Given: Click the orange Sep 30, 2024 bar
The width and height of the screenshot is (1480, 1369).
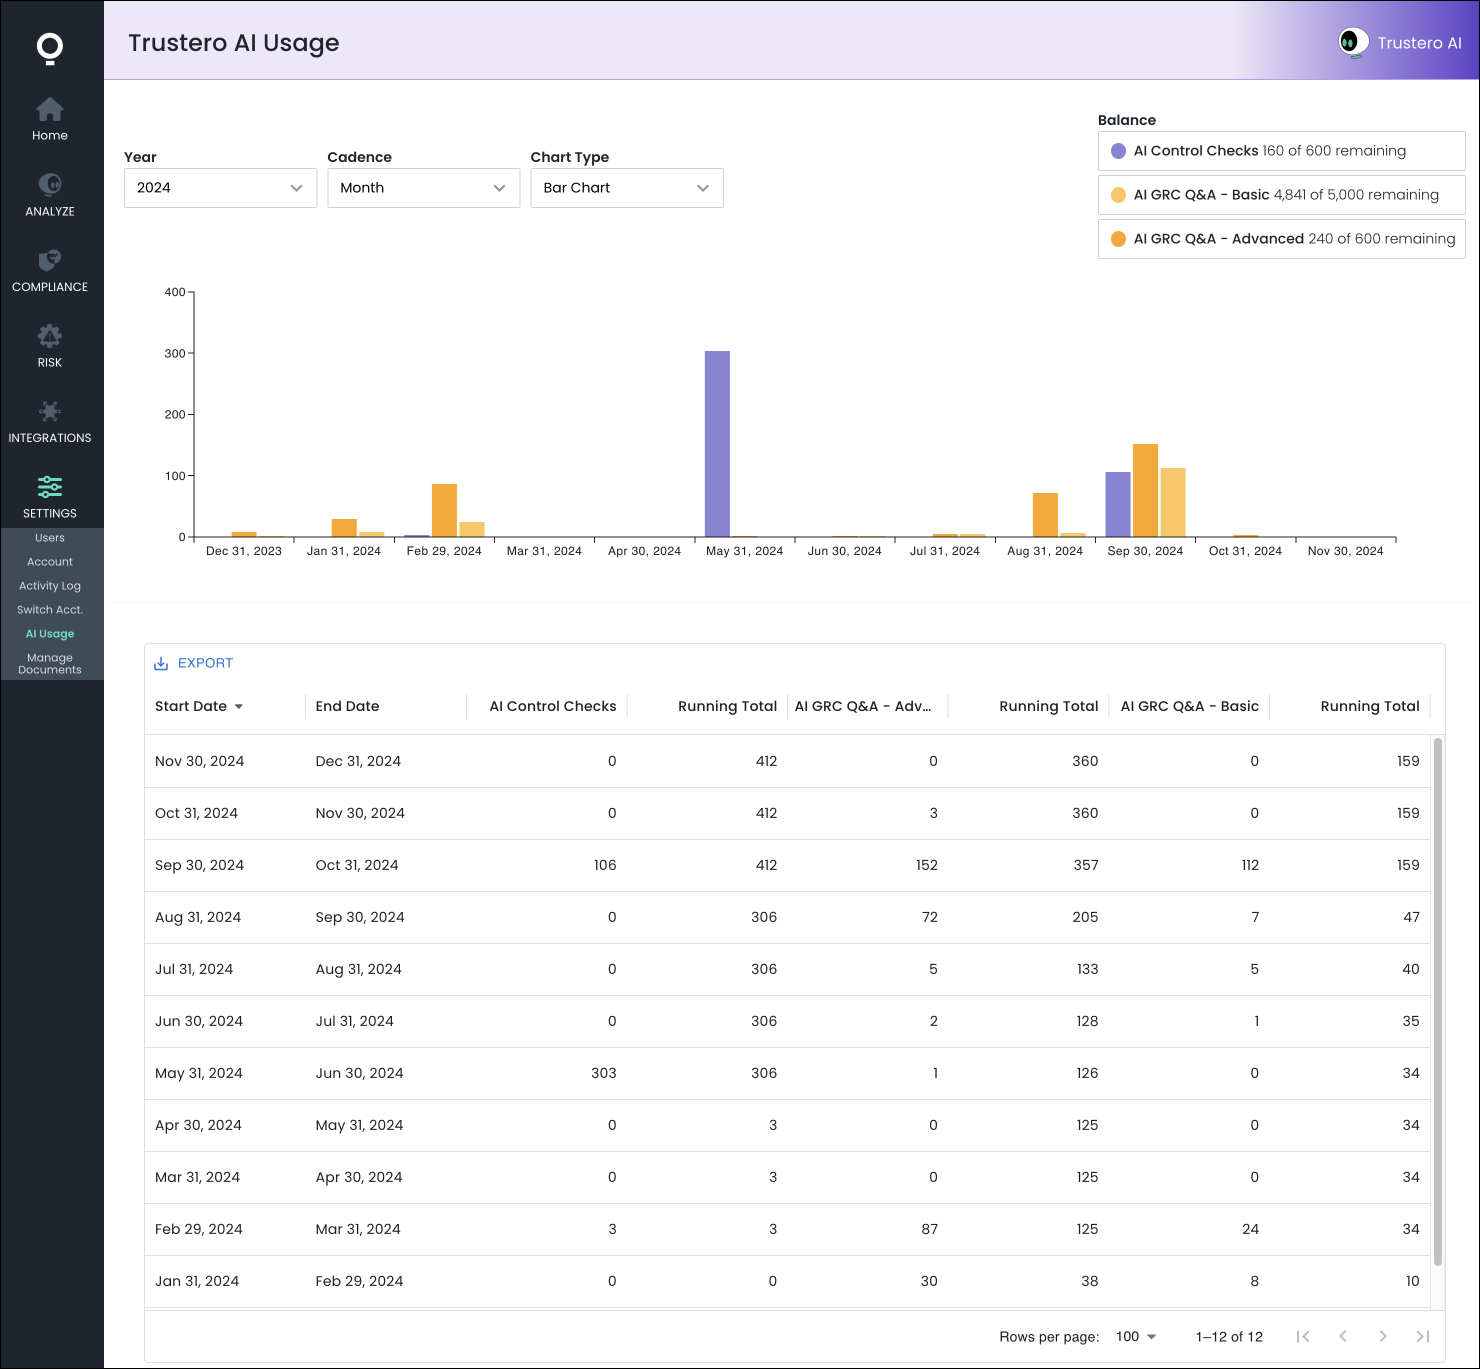Looking at the screenshot, I should point(1145,490).
